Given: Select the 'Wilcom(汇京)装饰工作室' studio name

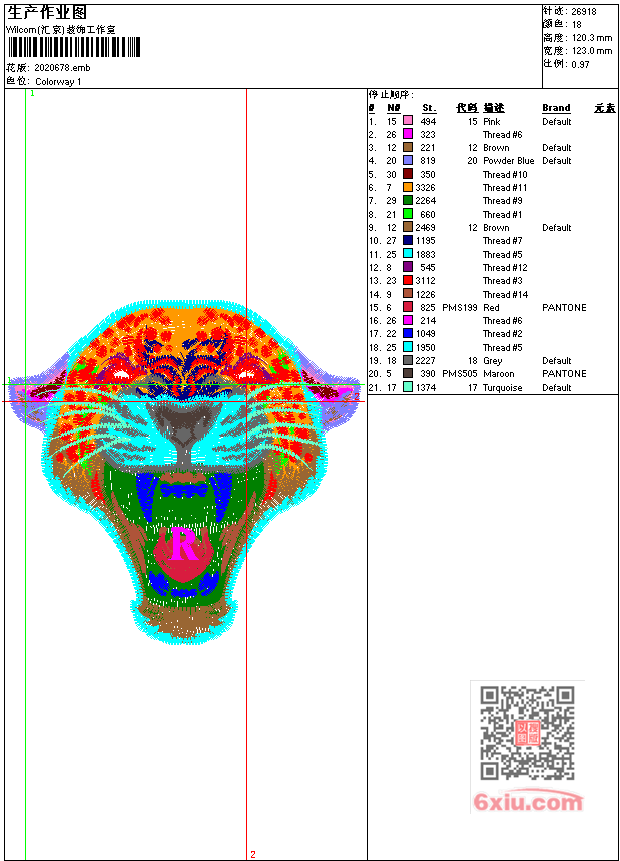Looking at the screenshot, I should point(60,30).
